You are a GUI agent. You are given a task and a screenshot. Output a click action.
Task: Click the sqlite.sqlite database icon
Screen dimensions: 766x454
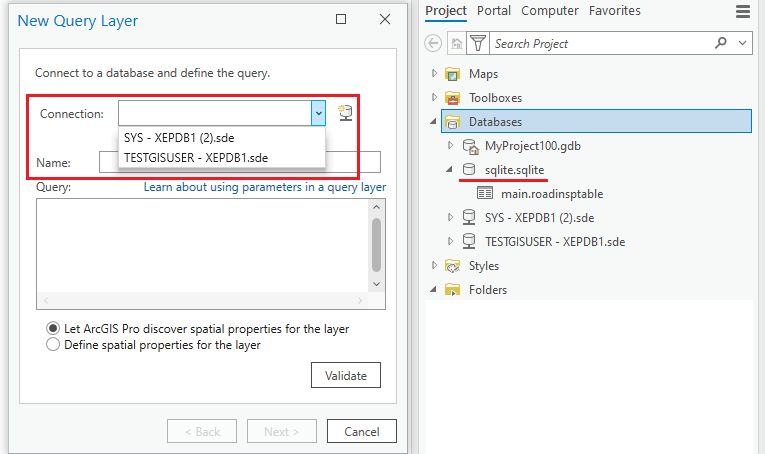click(469, 170)
